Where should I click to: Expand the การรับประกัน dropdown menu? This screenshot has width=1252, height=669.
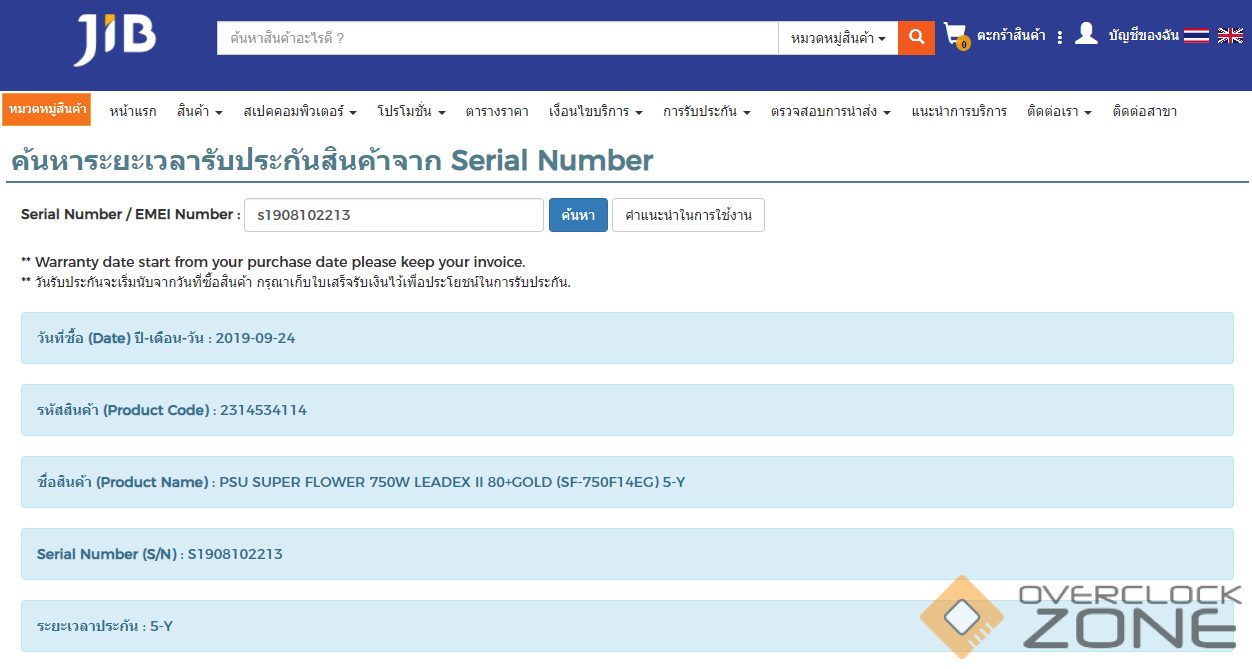point(707,111)
